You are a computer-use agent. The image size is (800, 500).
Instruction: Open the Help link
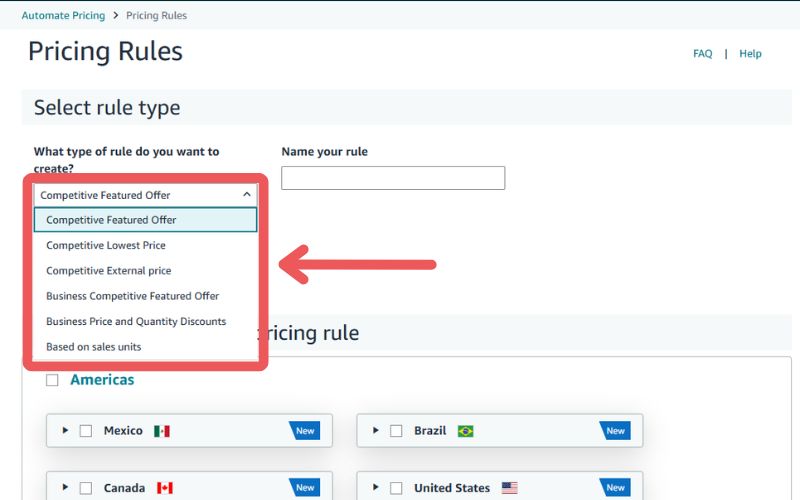pos(750,54)
